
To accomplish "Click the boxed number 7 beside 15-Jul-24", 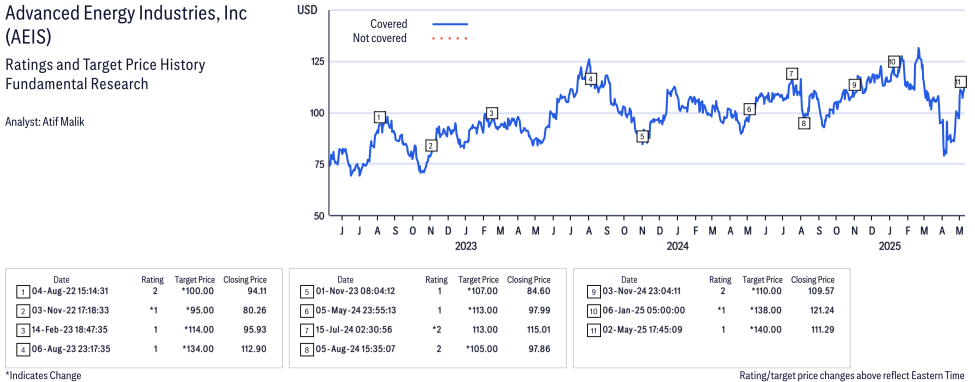I will (x=307, y=330).
